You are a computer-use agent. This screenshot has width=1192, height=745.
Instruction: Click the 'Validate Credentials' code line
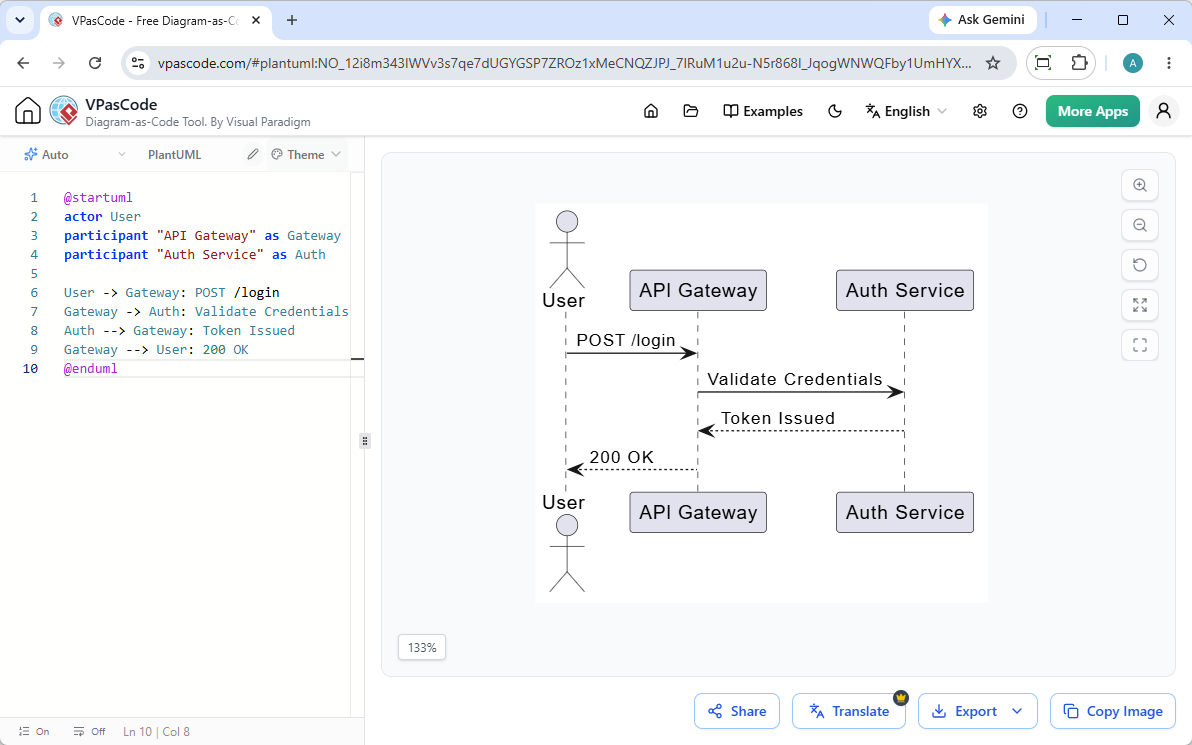pos(206,312)
